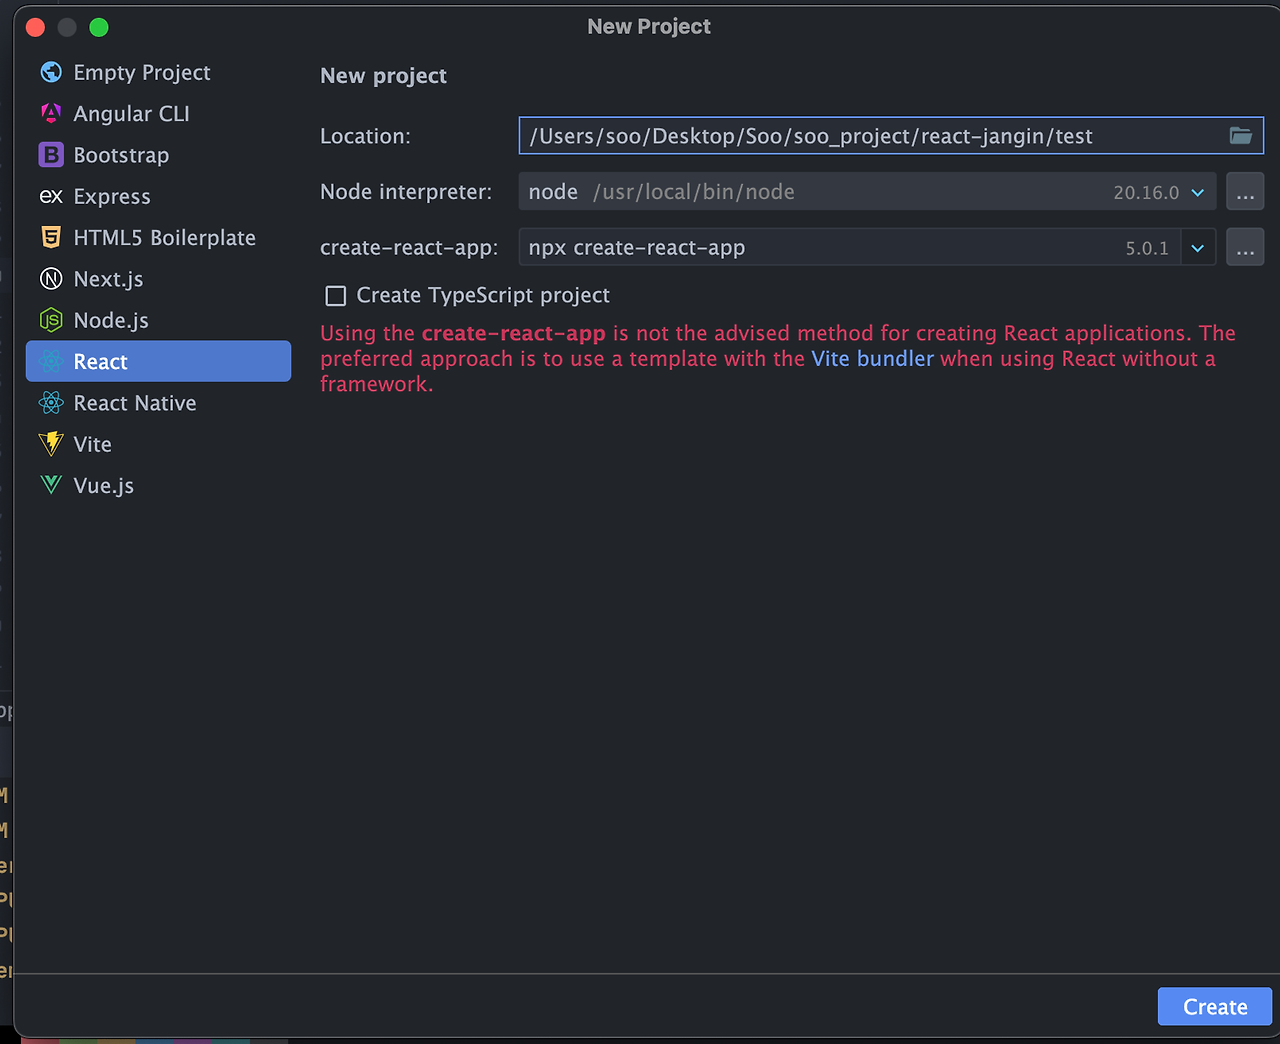Click the Express ex icon

(x=51, y=196)
